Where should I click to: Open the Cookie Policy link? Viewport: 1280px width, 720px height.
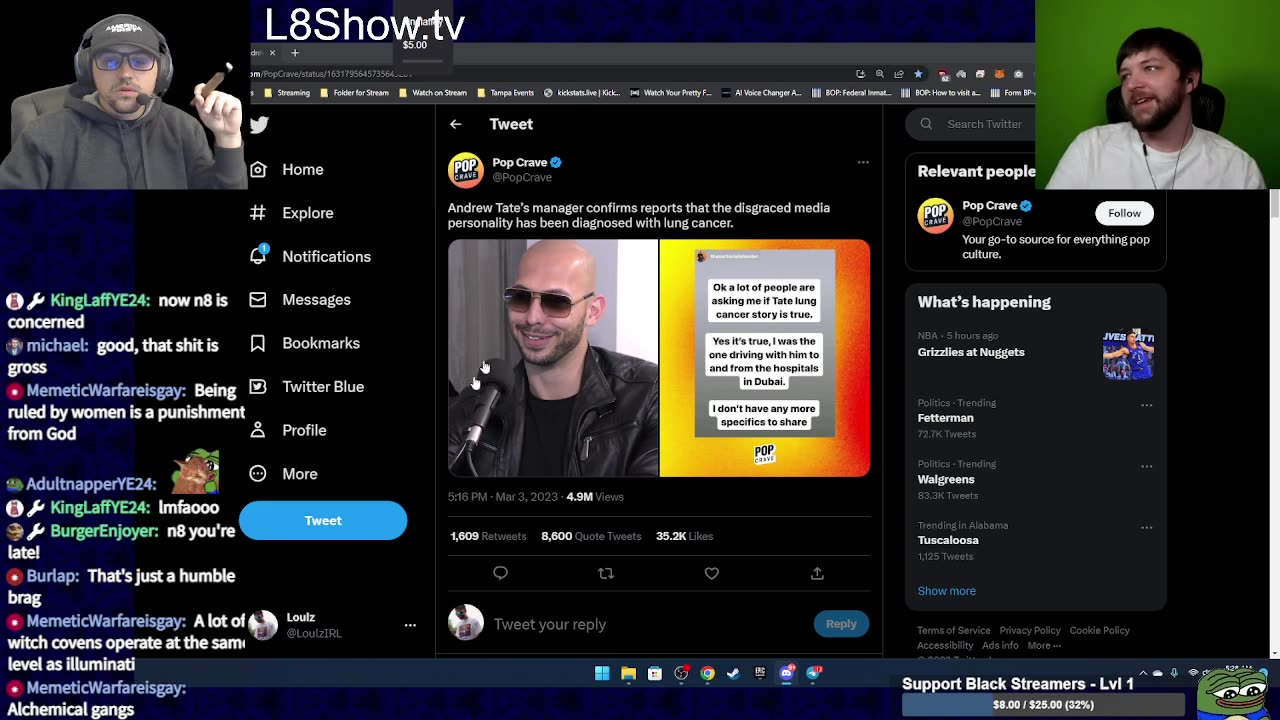coord(1099,630)
